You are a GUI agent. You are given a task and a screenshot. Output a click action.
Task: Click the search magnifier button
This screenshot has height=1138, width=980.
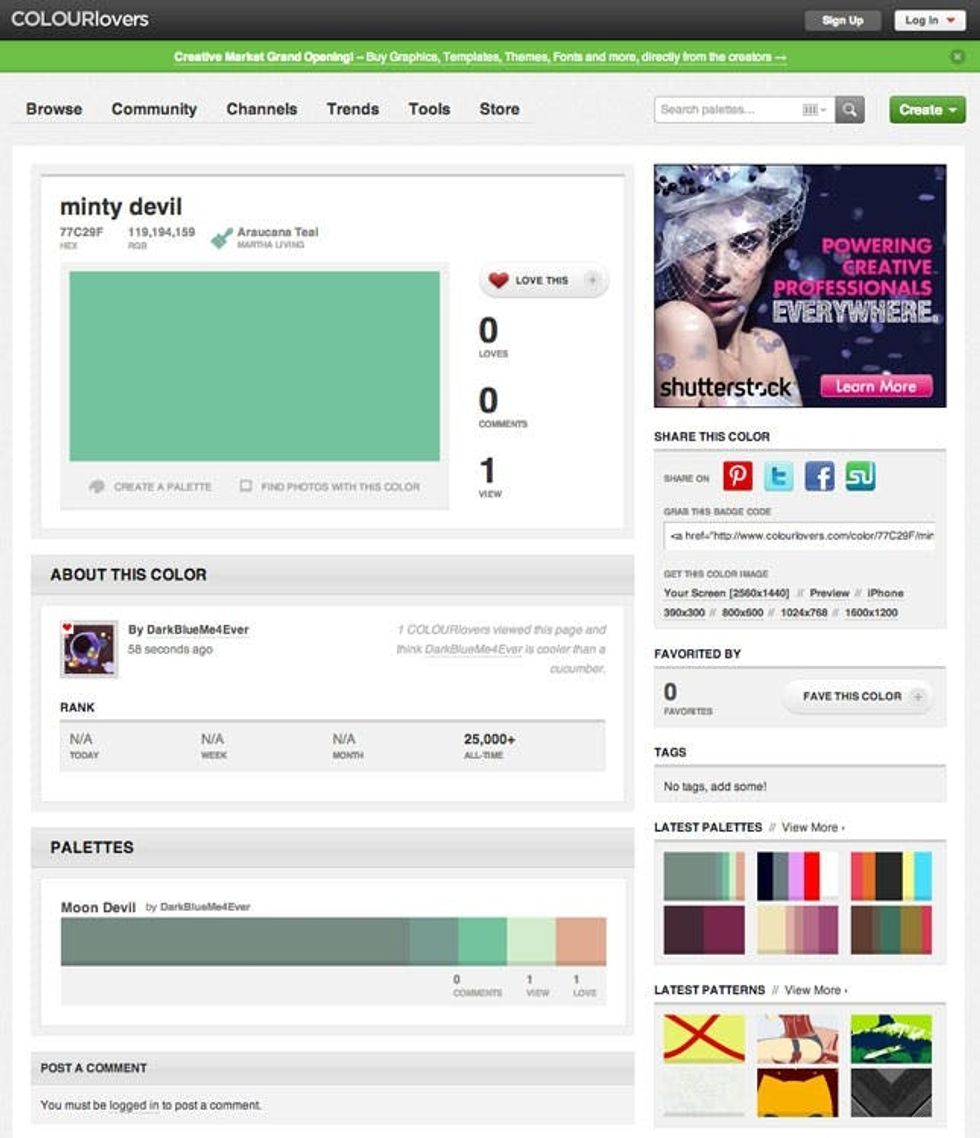(x=850, y=110)
